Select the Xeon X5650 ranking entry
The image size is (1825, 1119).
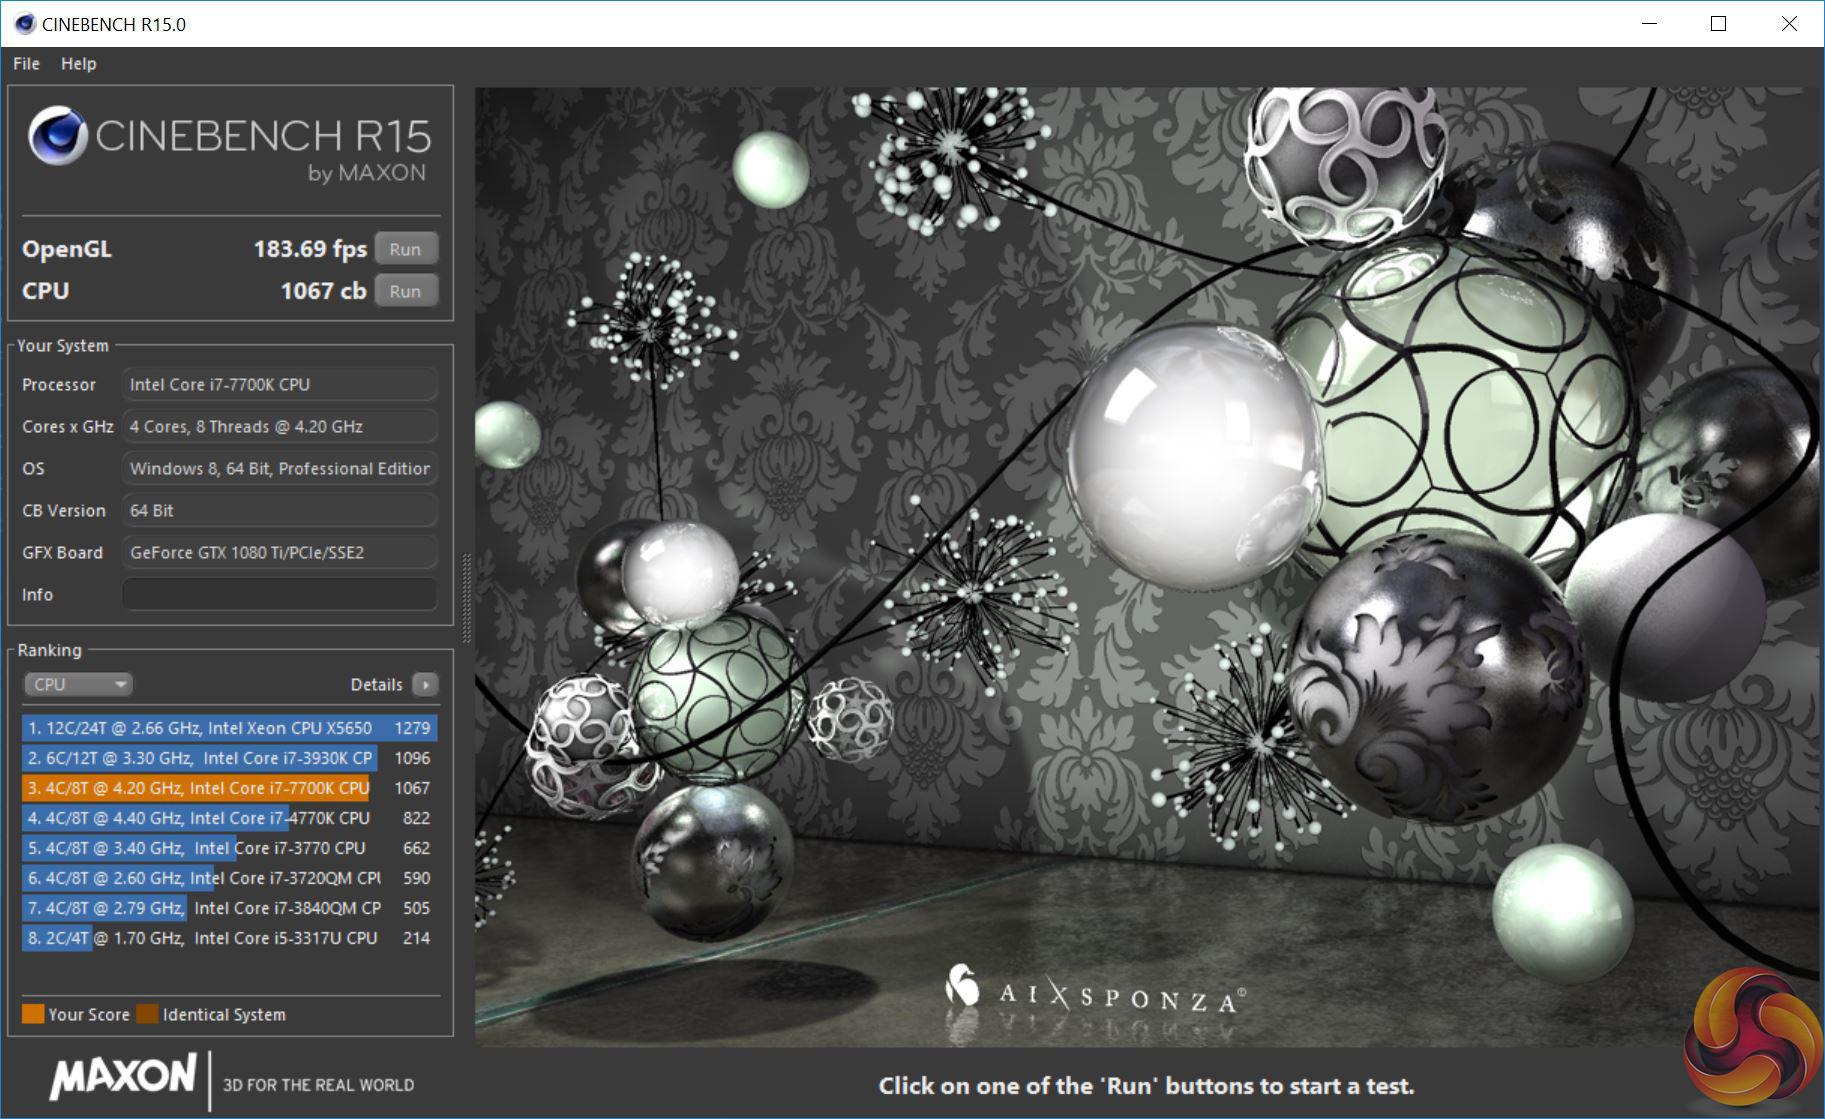[x=228, y=728]
